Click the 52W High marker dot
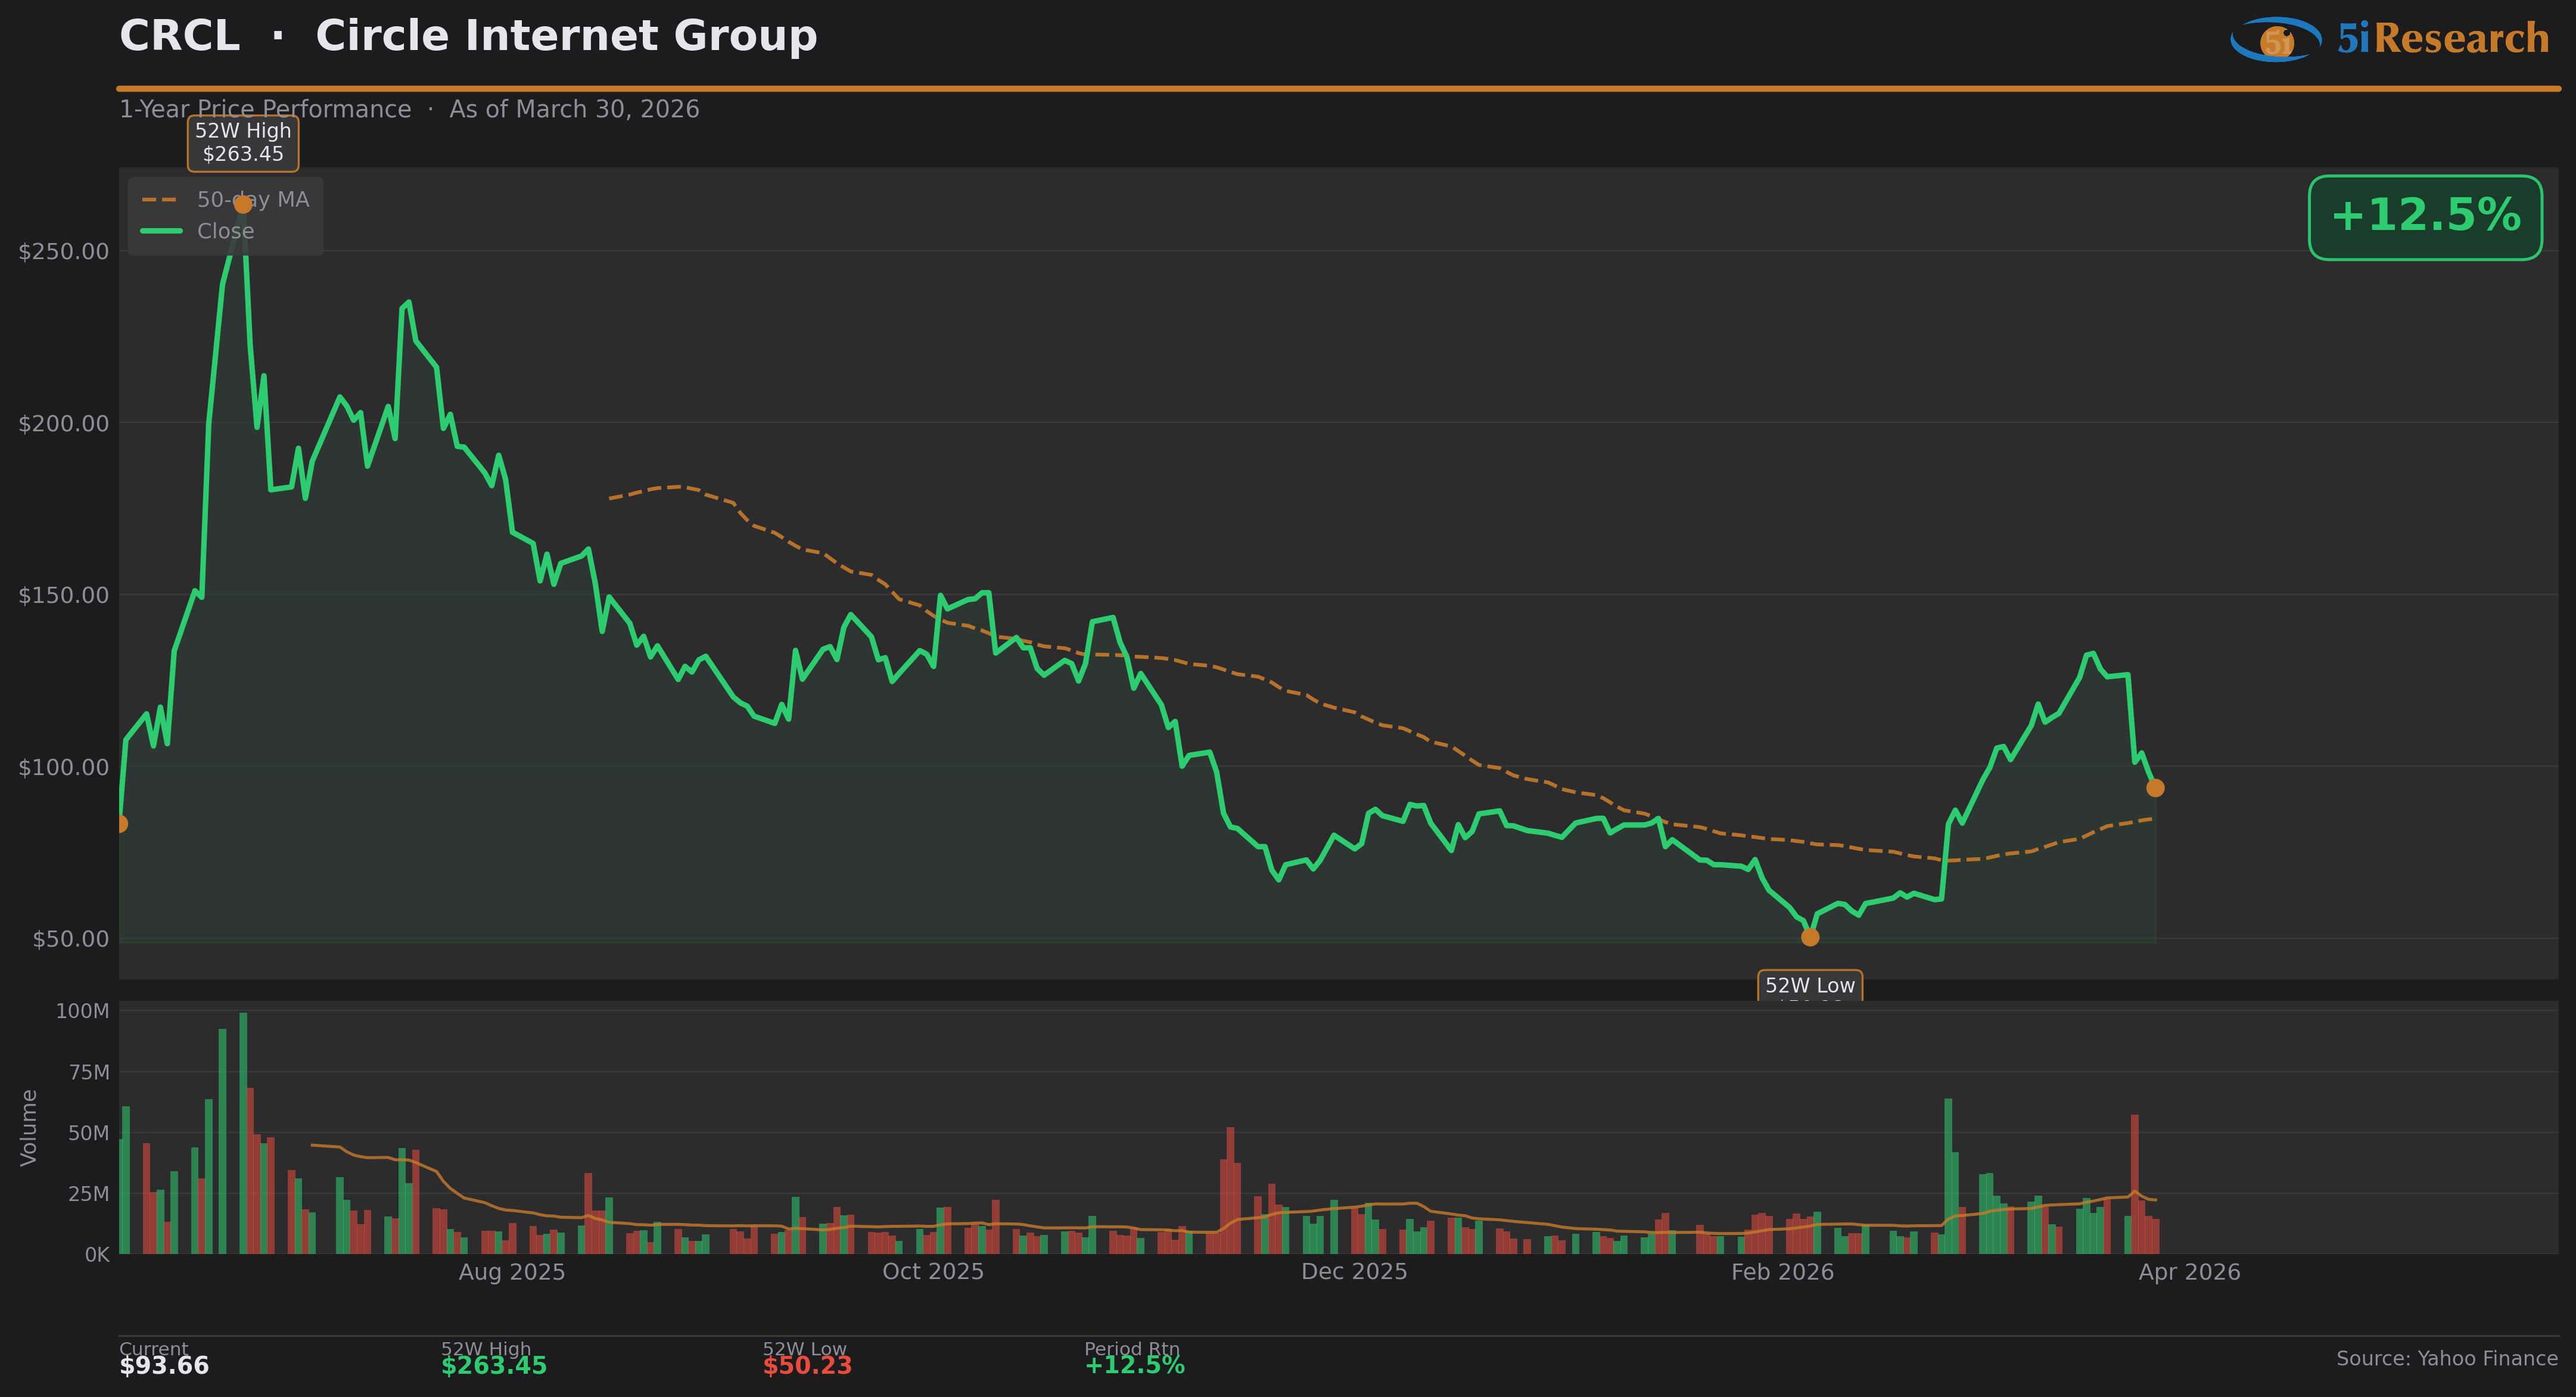The height and width of the screenshot is (1397, 2576). pyautogui.click(x=243, y=204)
